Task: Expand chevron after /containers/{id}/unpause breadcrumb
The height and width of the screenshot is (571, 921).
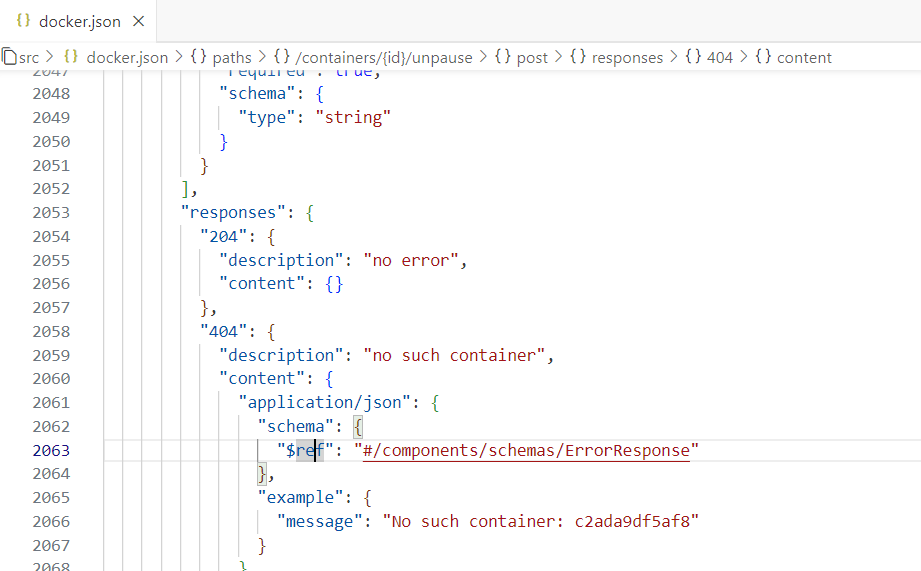Action: (x=483, y=57)
